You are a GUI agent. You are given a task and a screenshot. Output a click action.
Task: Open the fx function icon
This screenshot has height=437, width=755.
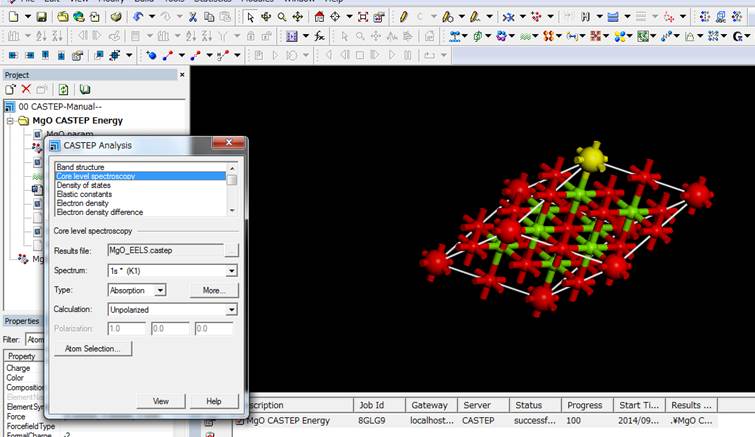pos(319,36)
